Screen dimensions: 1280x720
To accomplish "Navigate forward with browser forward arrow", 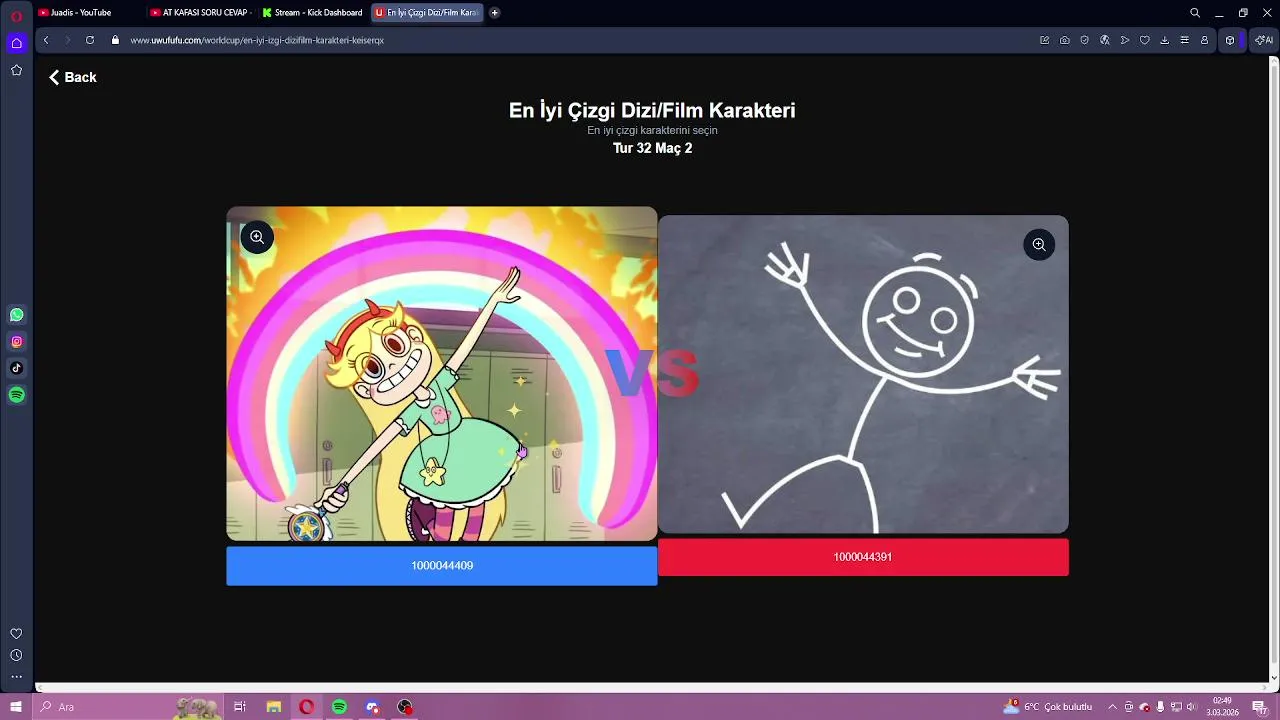I will pyautogui.click(x=68, y=40).
